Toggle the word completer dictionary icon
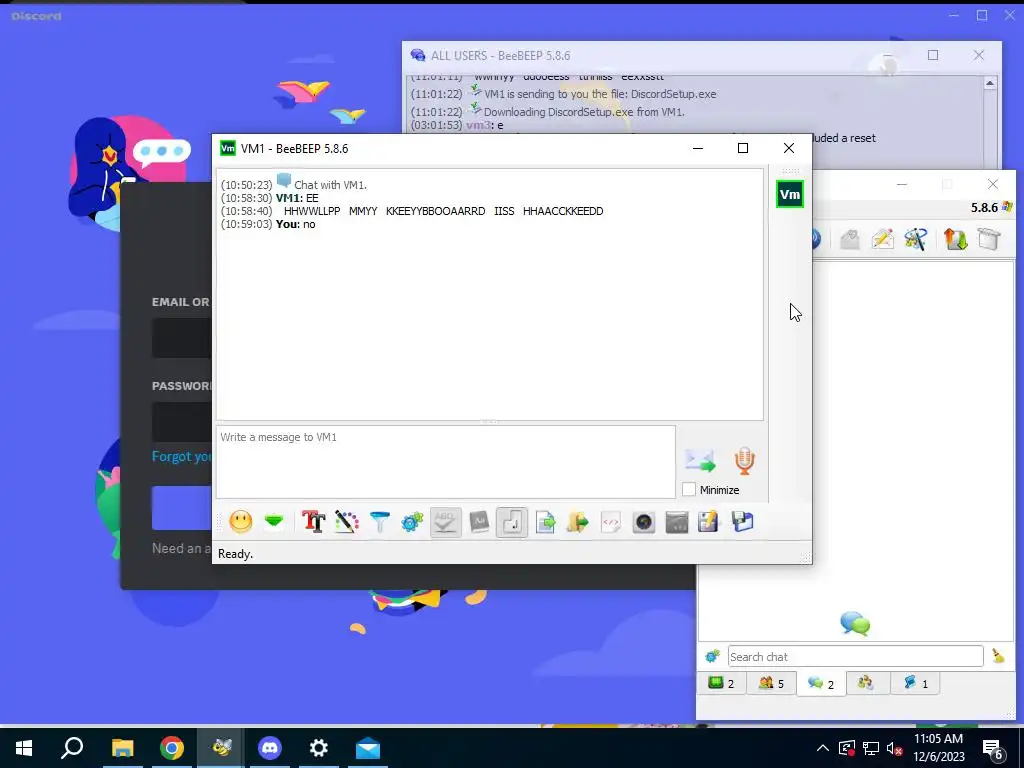The width and height of the screenshot is (1024, 768). coord(479,522)
